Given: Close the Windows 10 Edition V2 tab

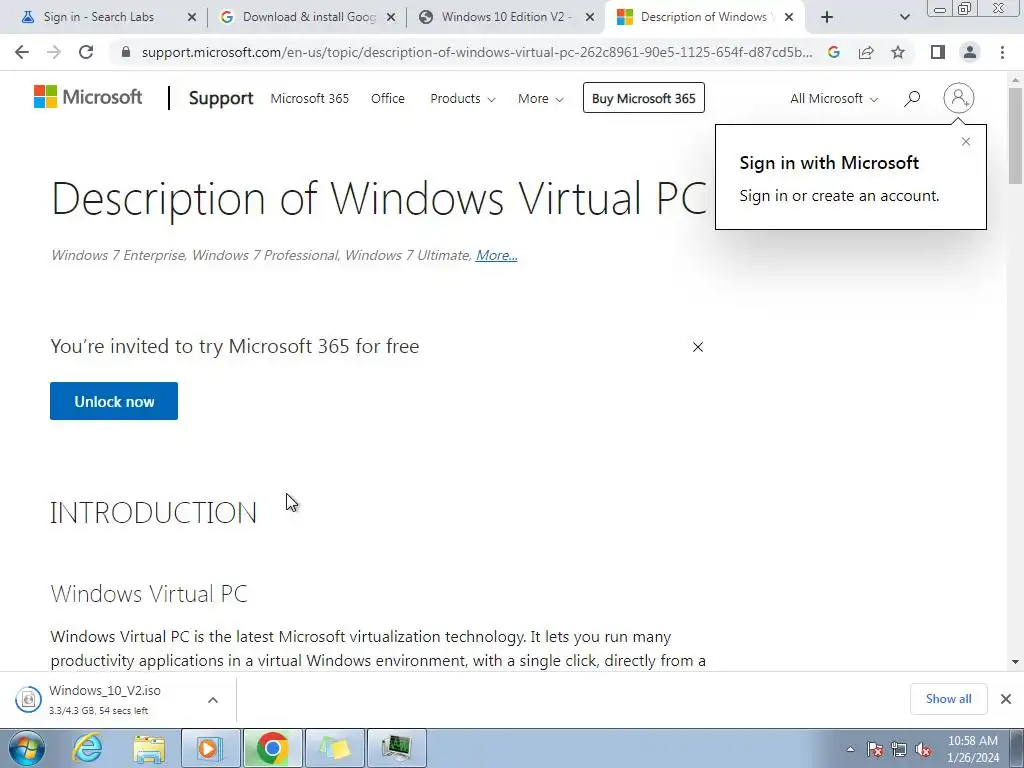Looking at the screenshot, I should (x=590, y=18).
